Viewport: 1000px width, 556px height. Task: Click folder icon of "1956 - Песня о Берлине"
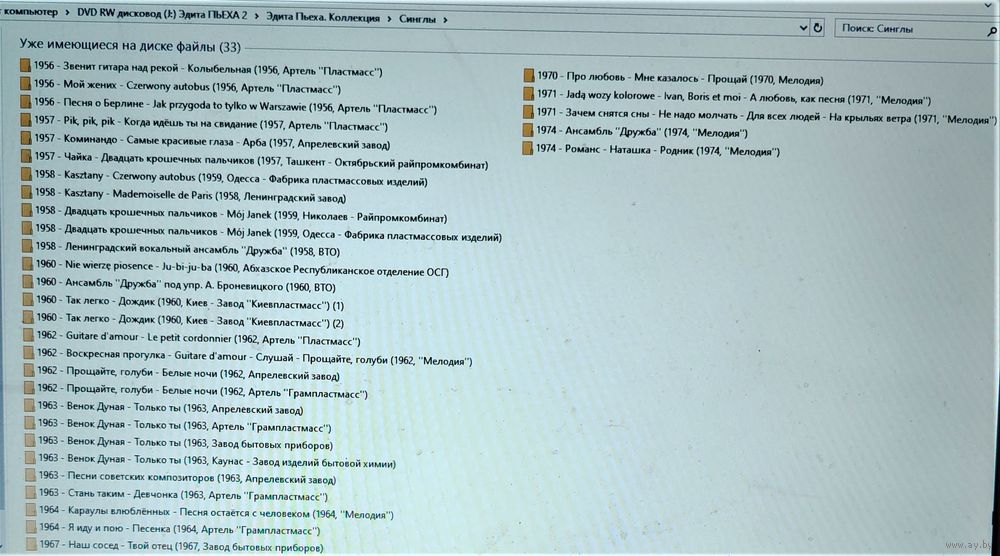tap(25, 102)
